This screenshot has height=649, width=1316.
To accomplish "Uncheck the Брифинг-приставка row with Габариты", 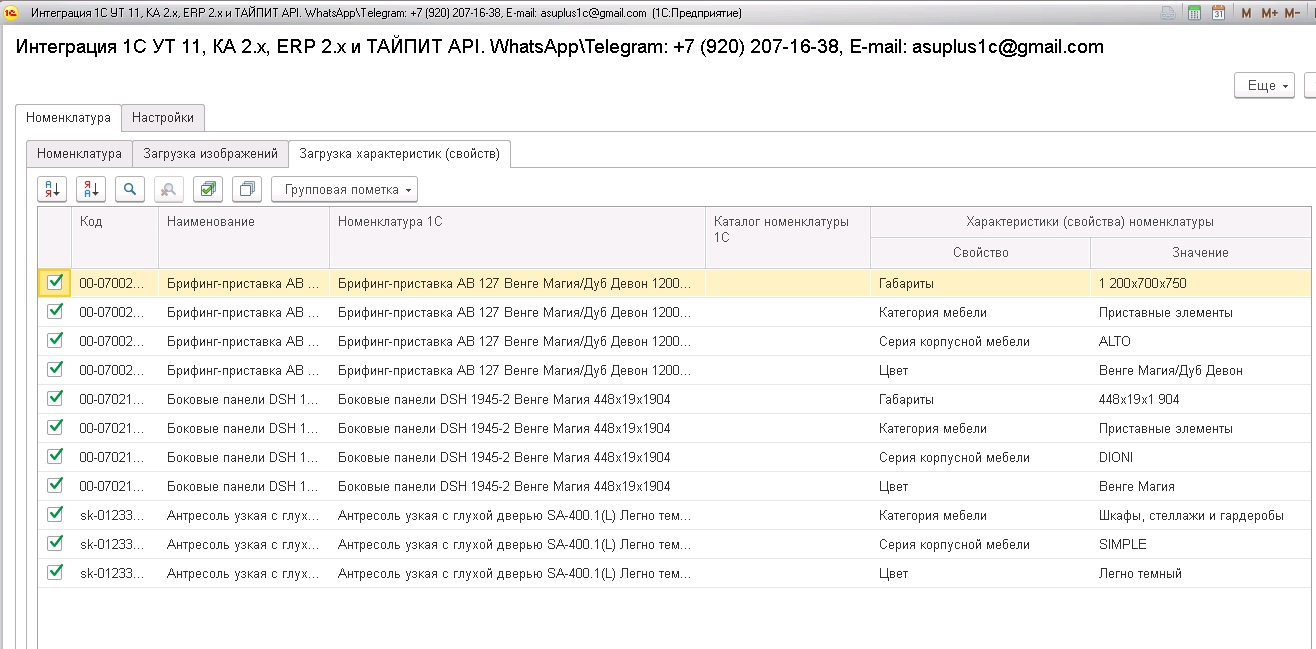I will (x=55, y=282).
